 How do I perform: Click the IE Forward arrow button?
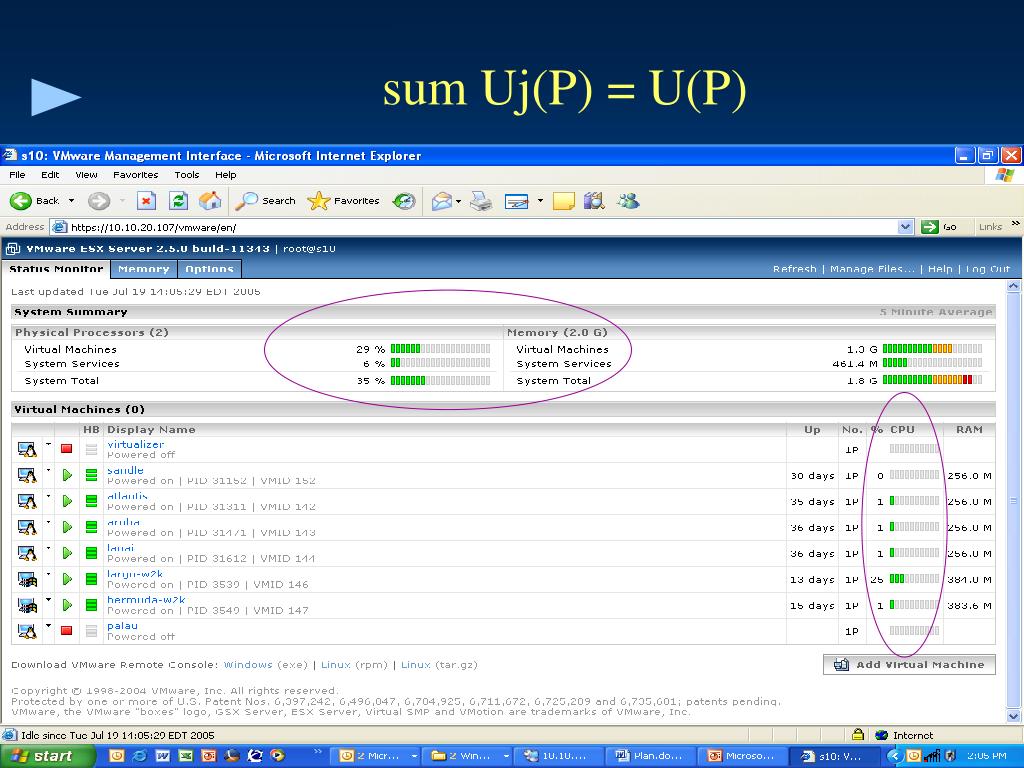point(99,200)
